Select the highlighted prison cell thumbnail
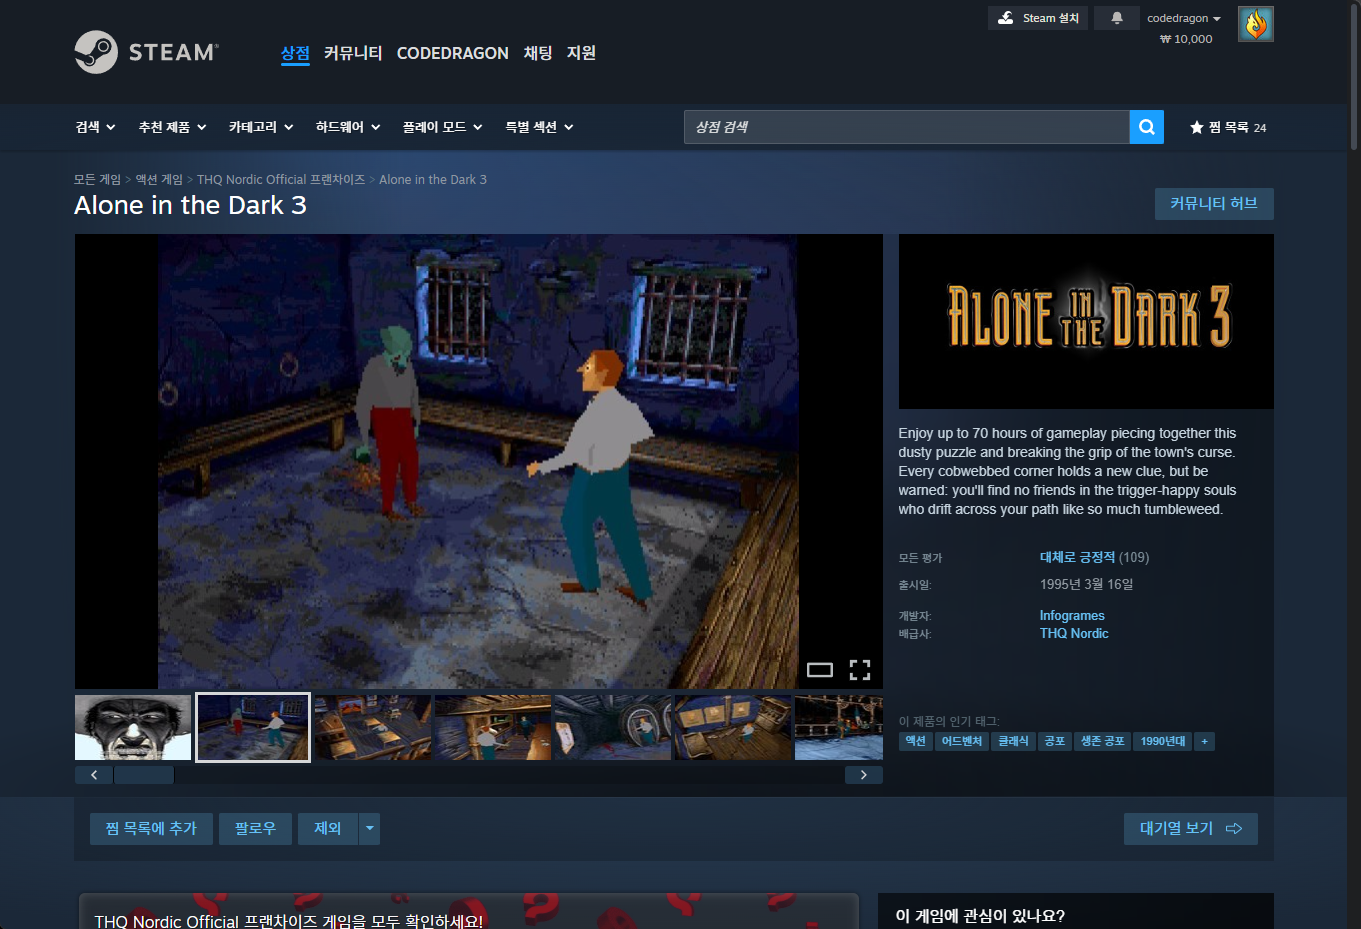The width and height of the screenshot is (1361, 929). (253, 728)
